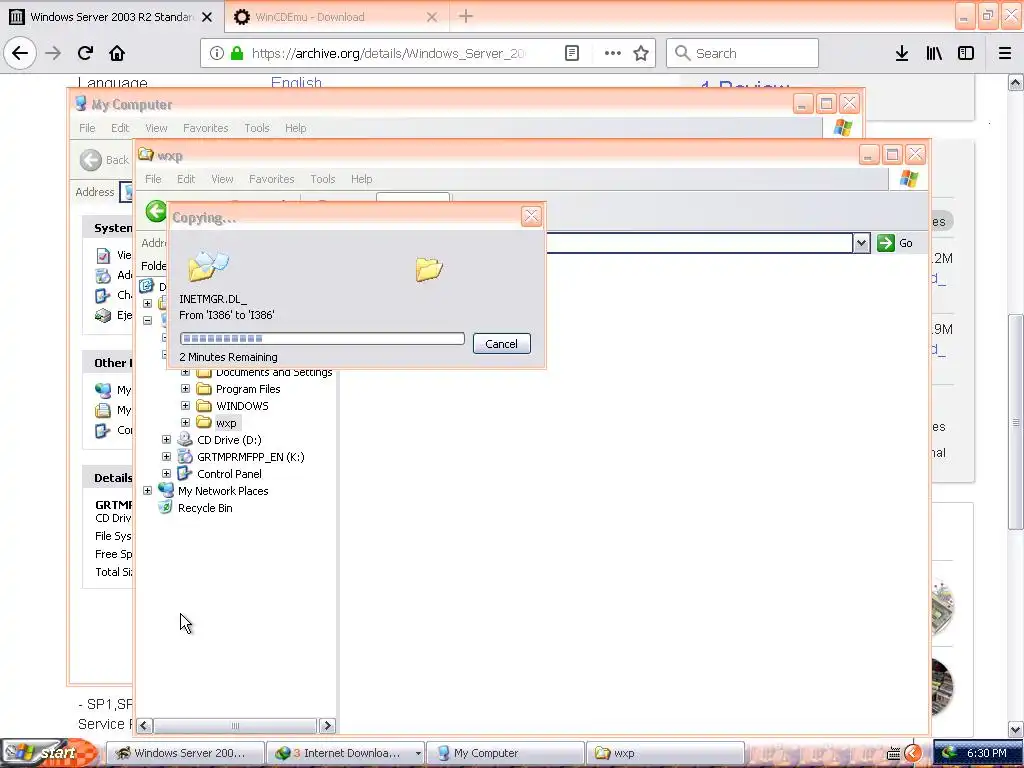Select Program Files folder in tree
The image size is (1024, 768).
[x=248, y=389]
